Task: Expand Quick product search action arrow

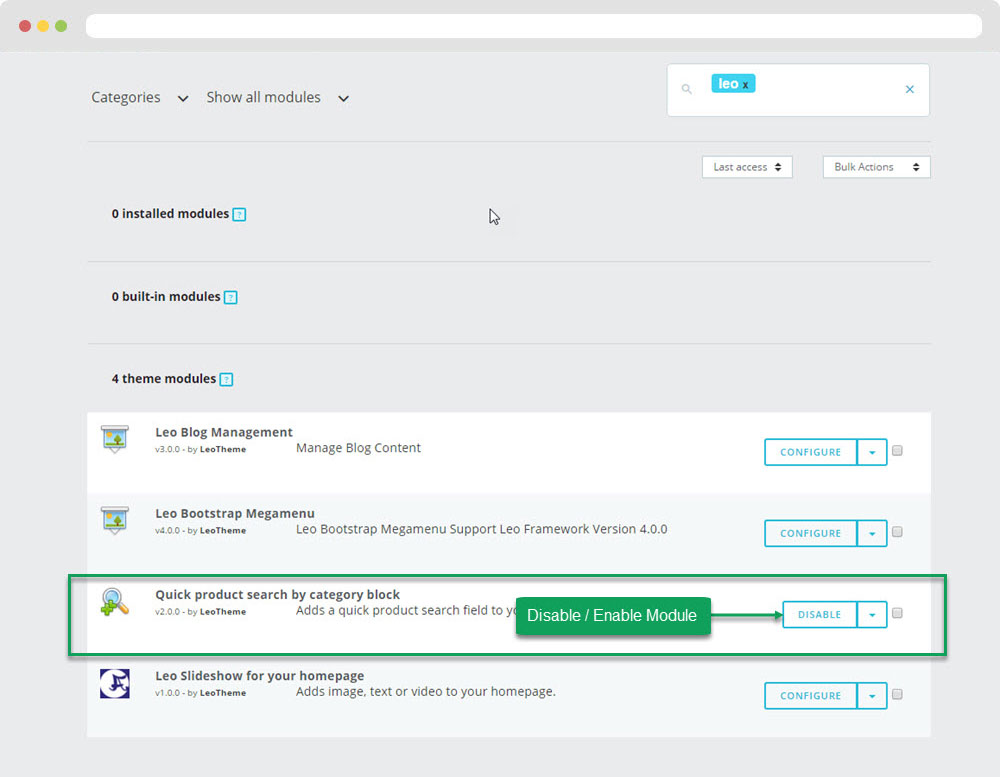Action: pyautogui.click(x=872, y=615)
